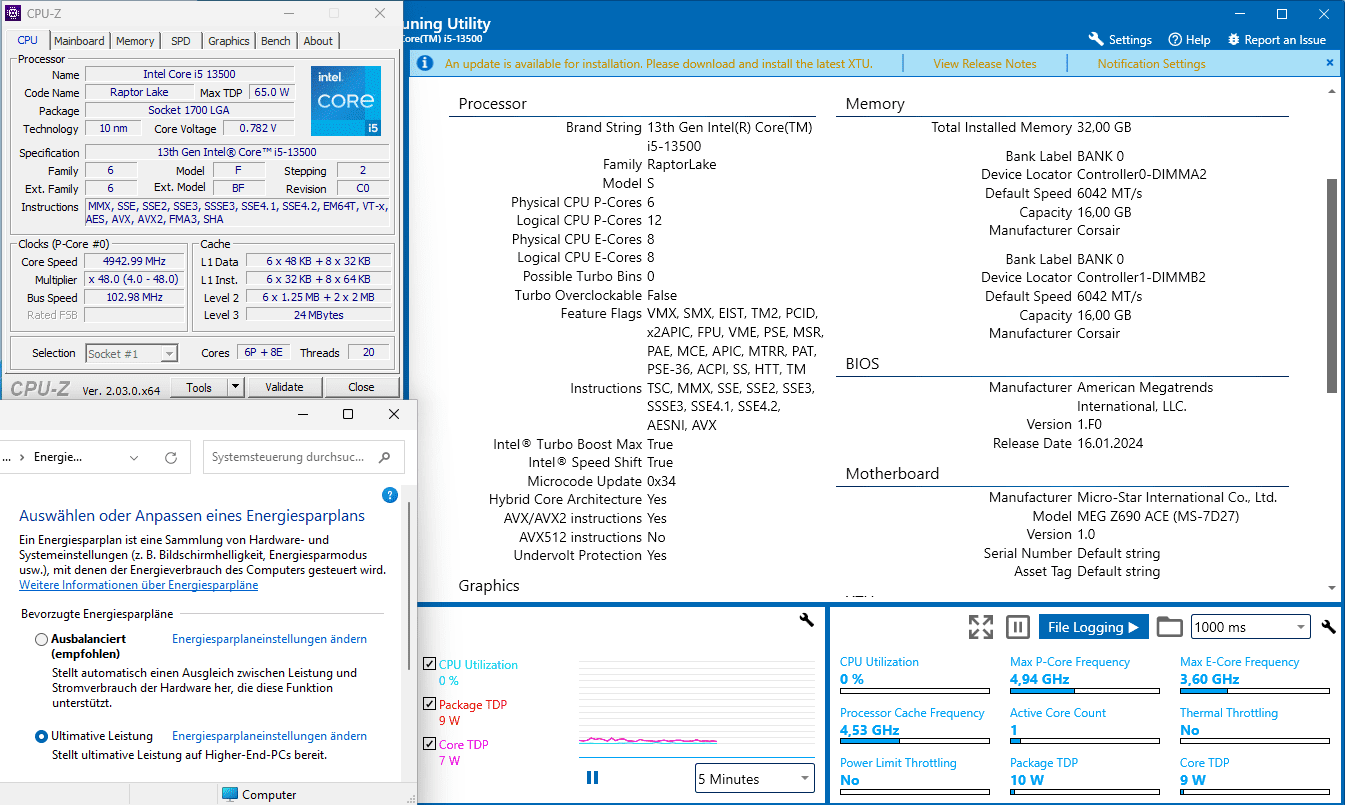The width and height of the screenshot is (1345, 805).
Task: Click scroll down arrow in XTU info pane
Action: [1331, 588]
